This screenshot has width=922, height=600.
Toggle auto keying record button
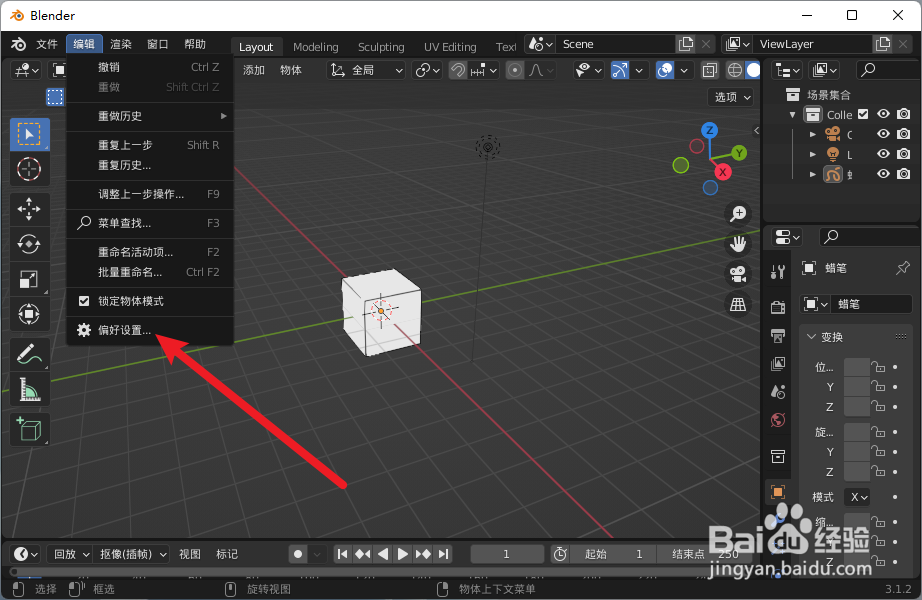[x=298, y=554]
